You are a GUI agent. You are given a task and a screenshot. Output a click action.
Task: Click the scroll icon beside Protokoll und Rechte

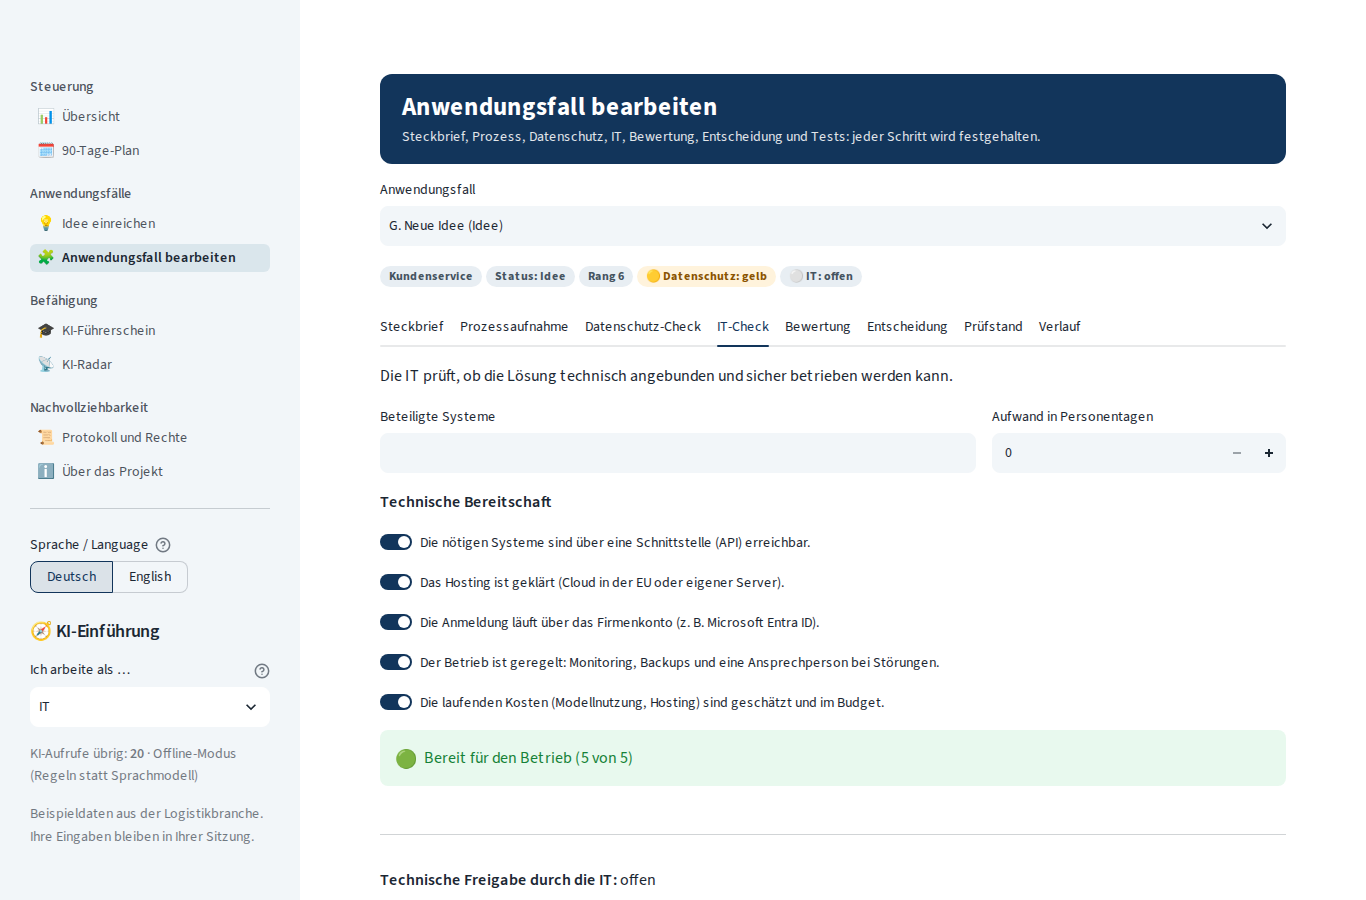point(46,438)
